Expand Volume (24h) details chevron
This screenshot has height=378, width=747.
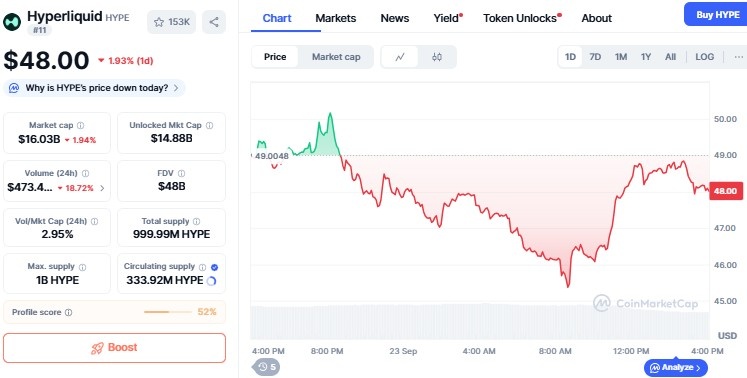click(x=102, y=188)
